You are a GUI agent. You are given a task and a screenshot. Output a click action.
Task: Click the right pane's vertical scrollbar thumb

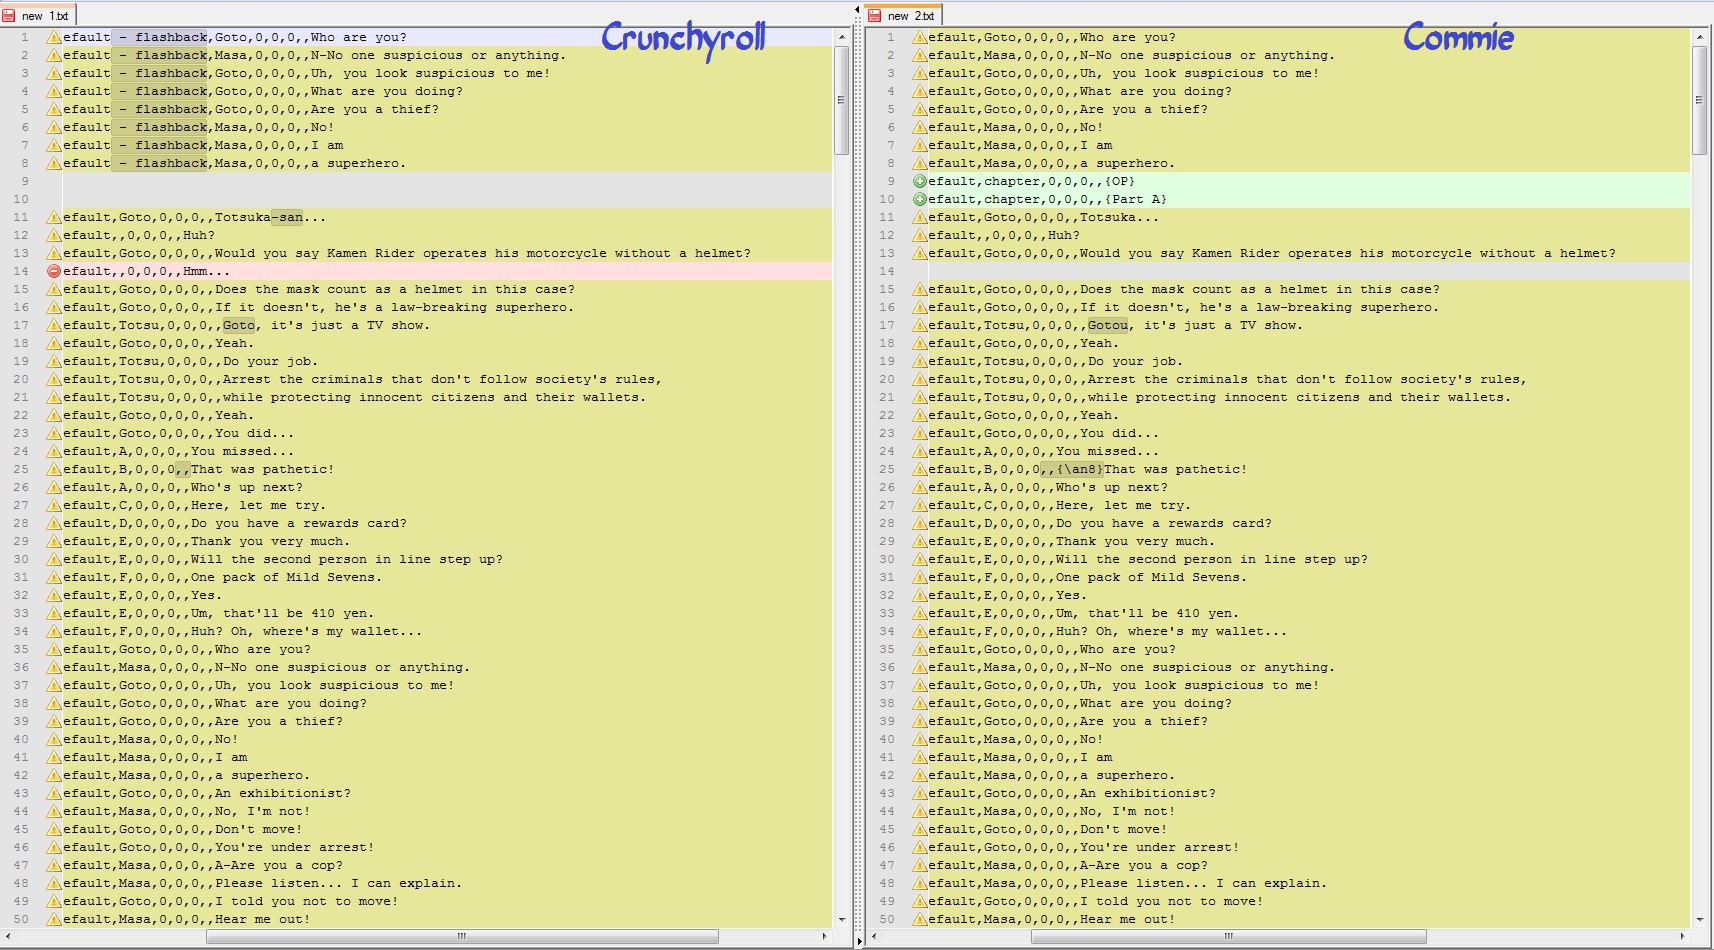coord(1699,100)
